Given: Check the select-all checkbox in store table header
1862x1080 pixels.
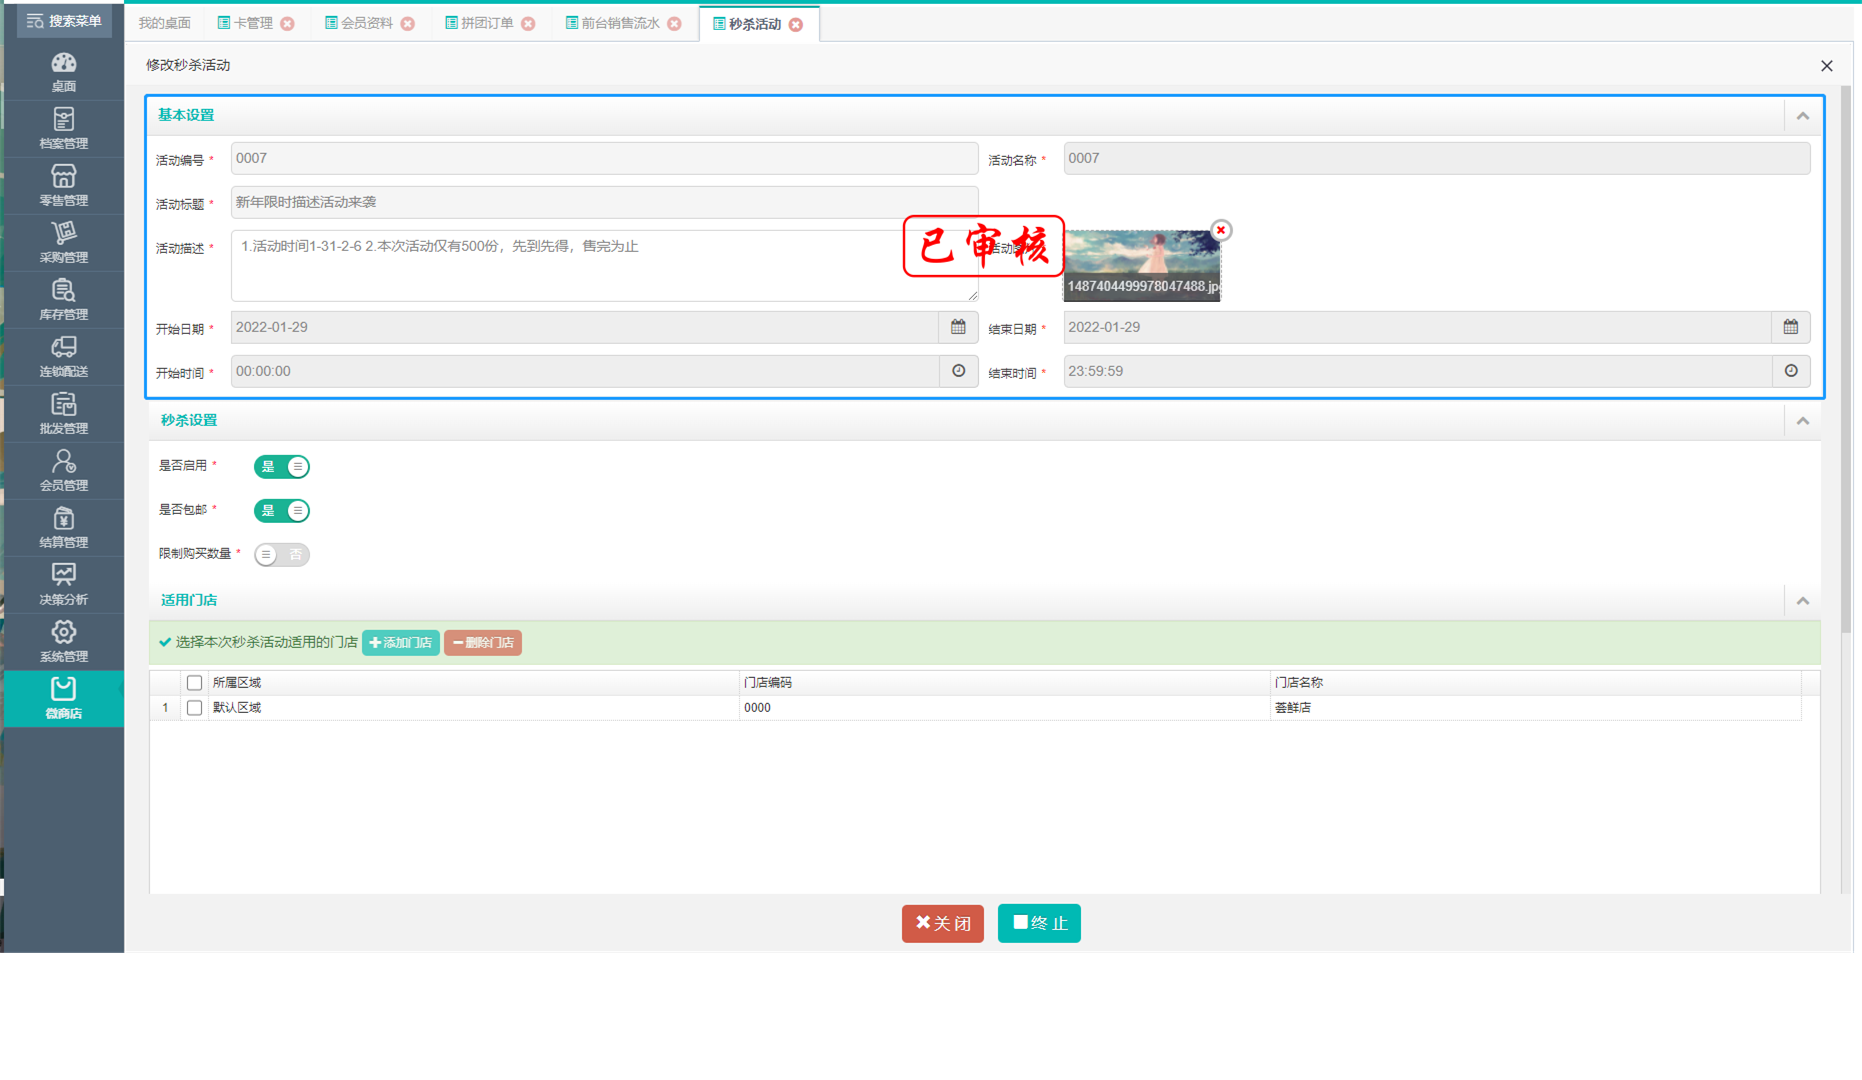Looking at the screenshot, I should [x=194, y=683].
